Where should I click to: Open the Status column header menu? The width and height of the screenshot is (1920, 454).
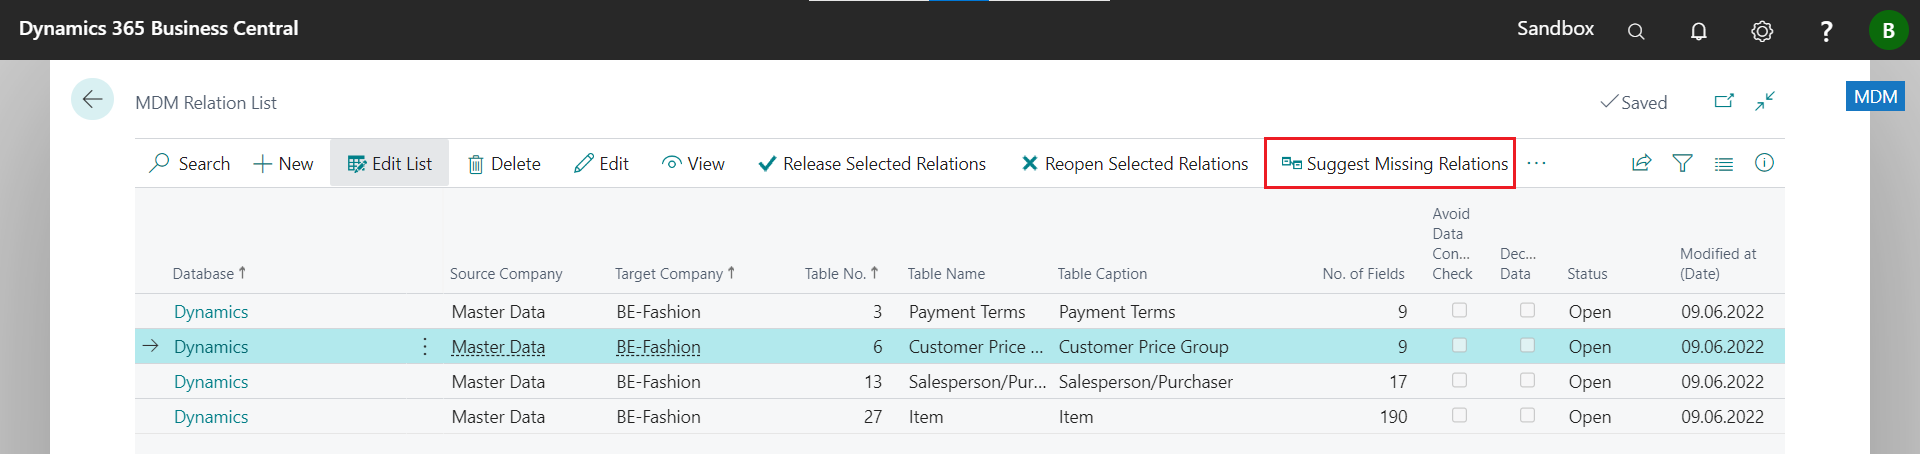(x=1587, y=274)
